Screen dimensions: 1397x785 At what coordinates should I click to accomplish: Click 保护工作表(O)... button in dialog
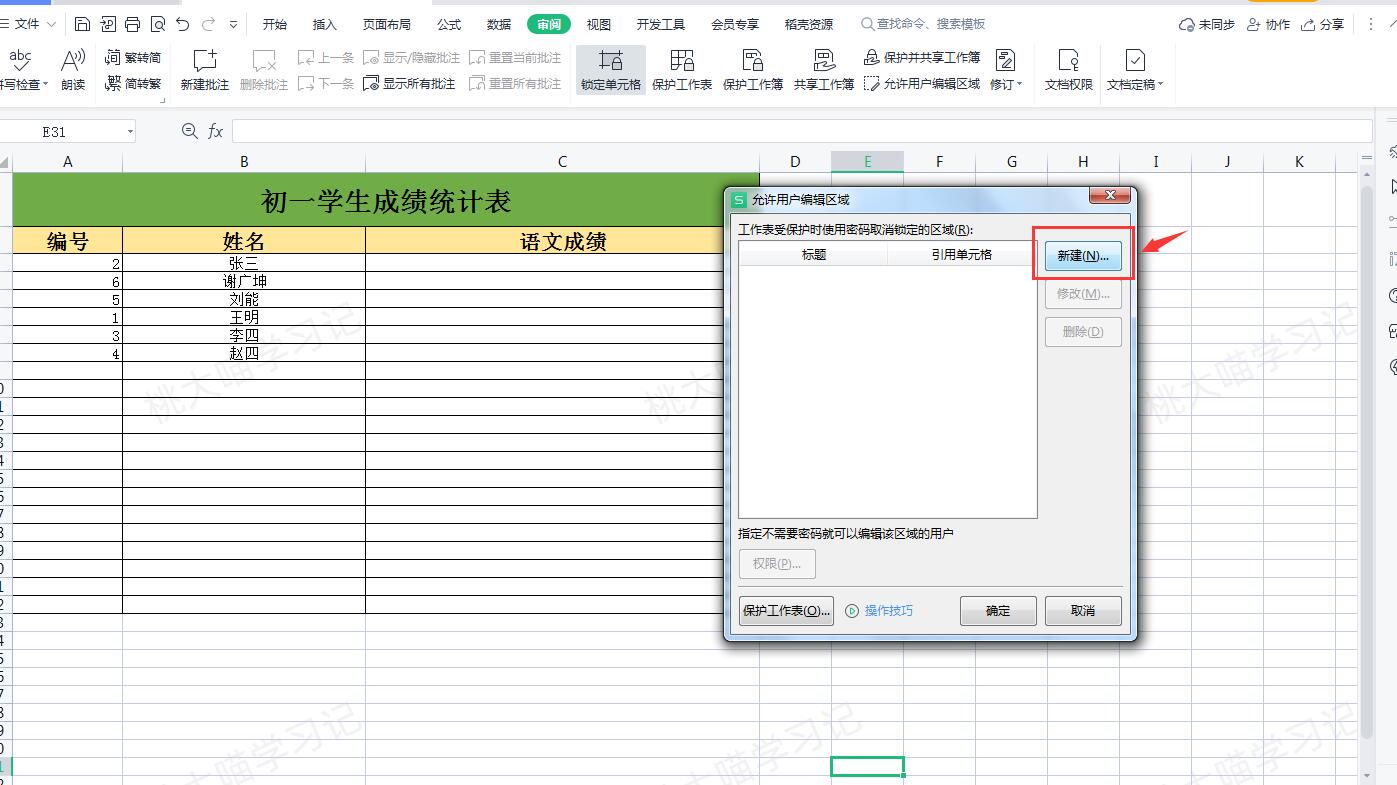pos(786,610)
